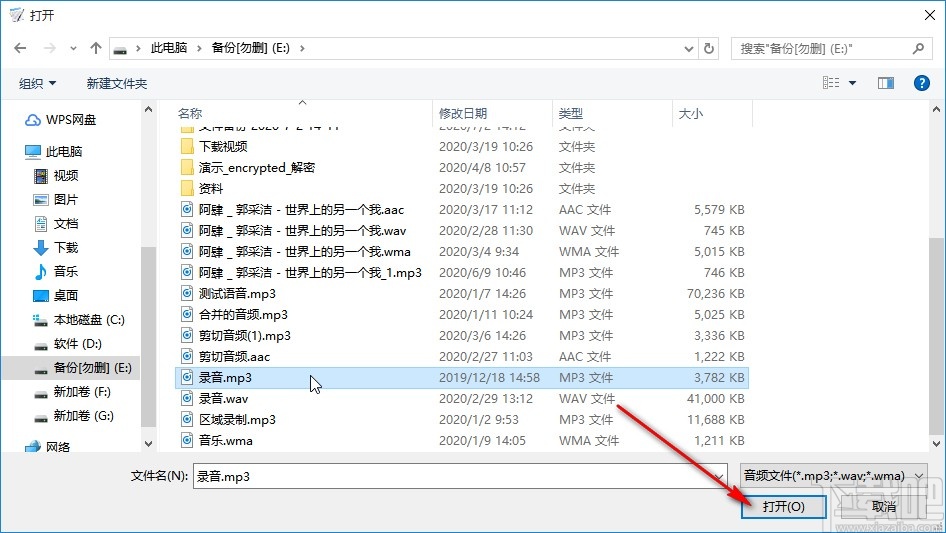Open the 音频文件 file type dropdown

[833, 476]
